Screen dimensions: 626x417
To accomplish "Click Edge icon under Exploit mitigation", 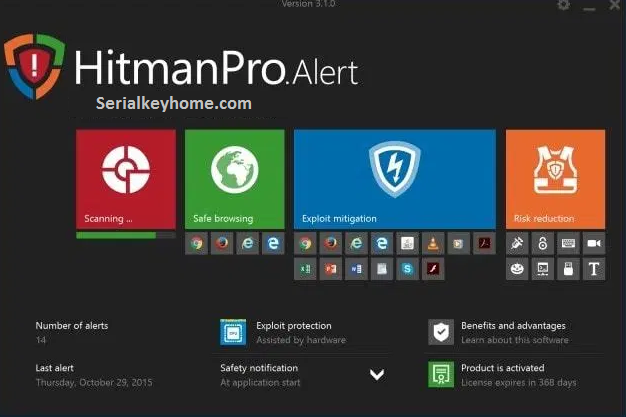I will tap(382, 243).
